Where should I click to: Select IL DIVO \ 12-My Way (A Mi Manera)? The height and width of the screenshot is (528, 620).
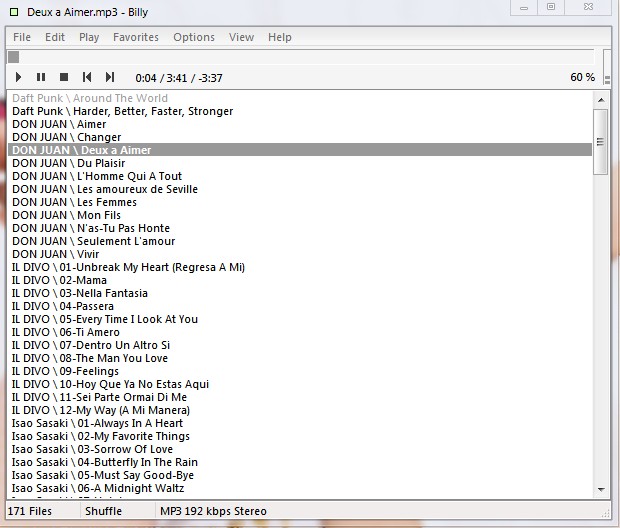point(300,410)
